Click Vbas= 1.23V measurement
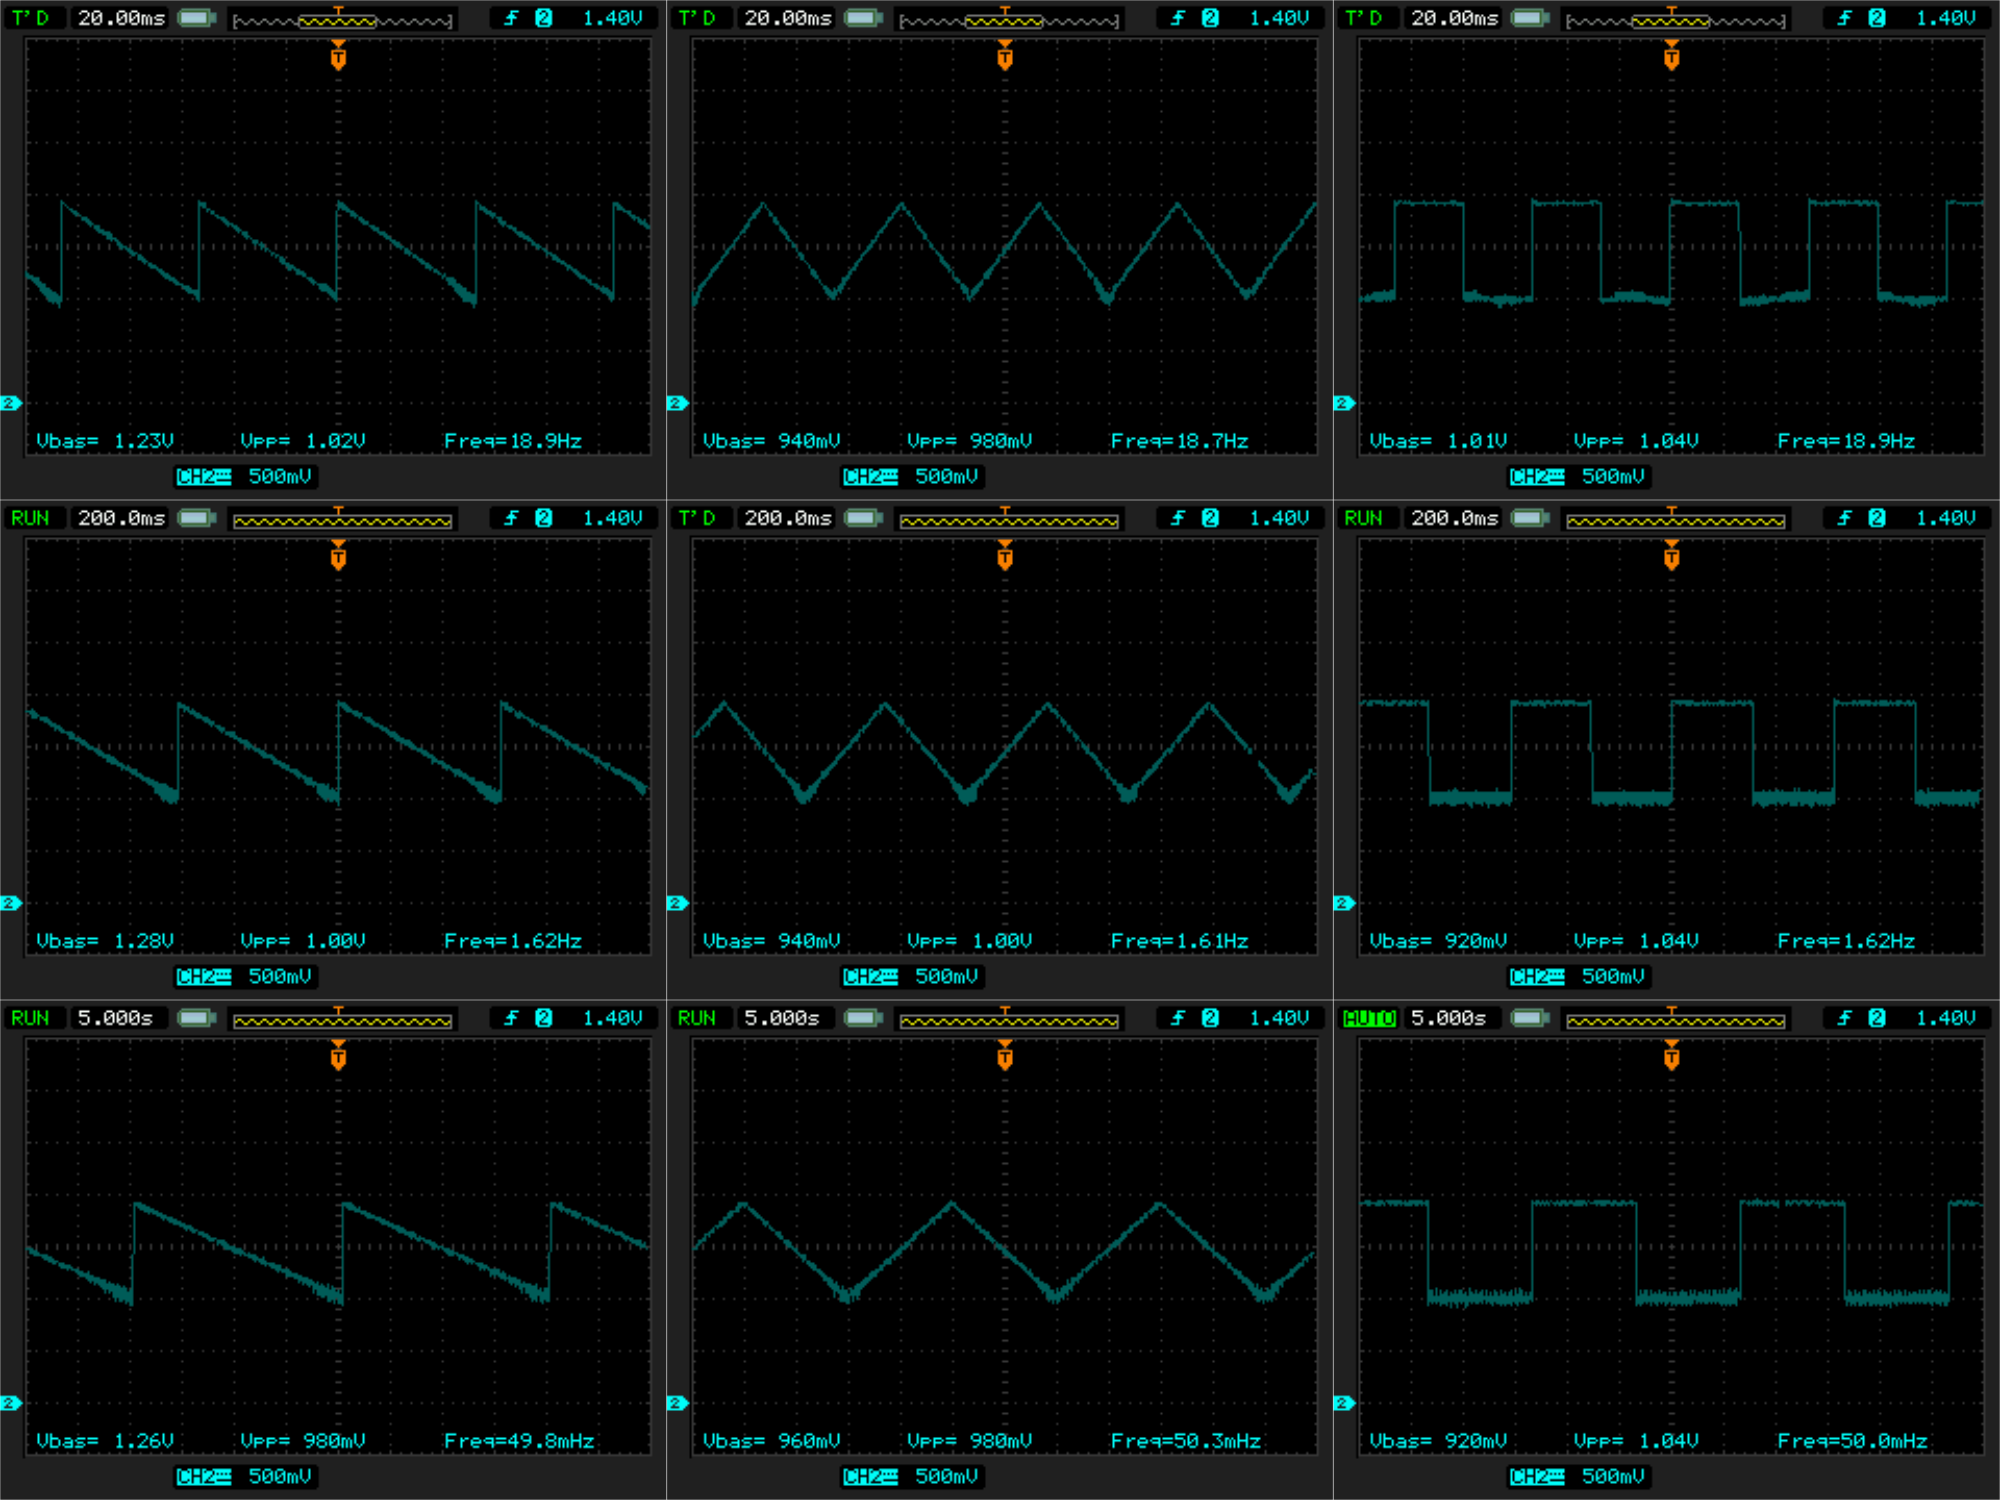 (x=105, y=441)
